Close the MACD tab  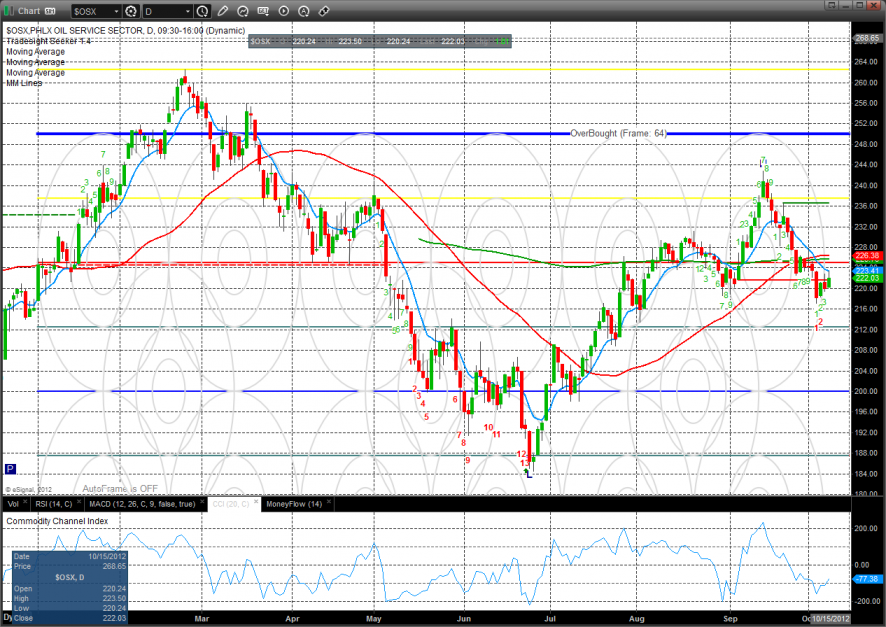pos(202,502)
